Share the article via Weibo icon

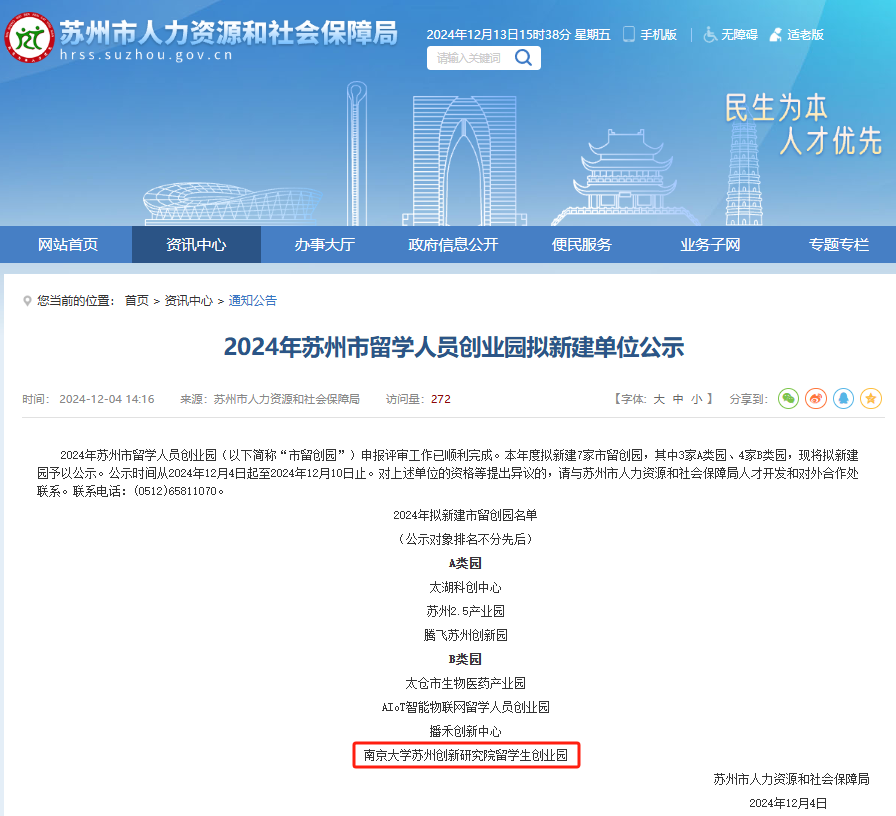[815, 398]
